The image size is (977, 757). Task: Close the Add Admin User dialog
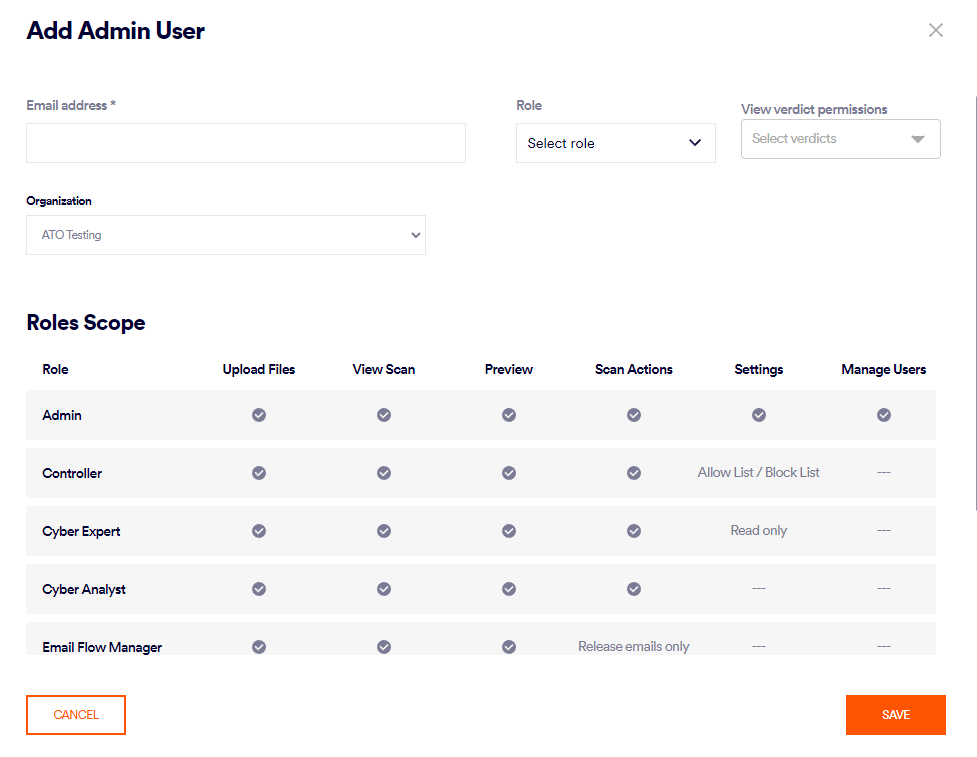[936, 30]
